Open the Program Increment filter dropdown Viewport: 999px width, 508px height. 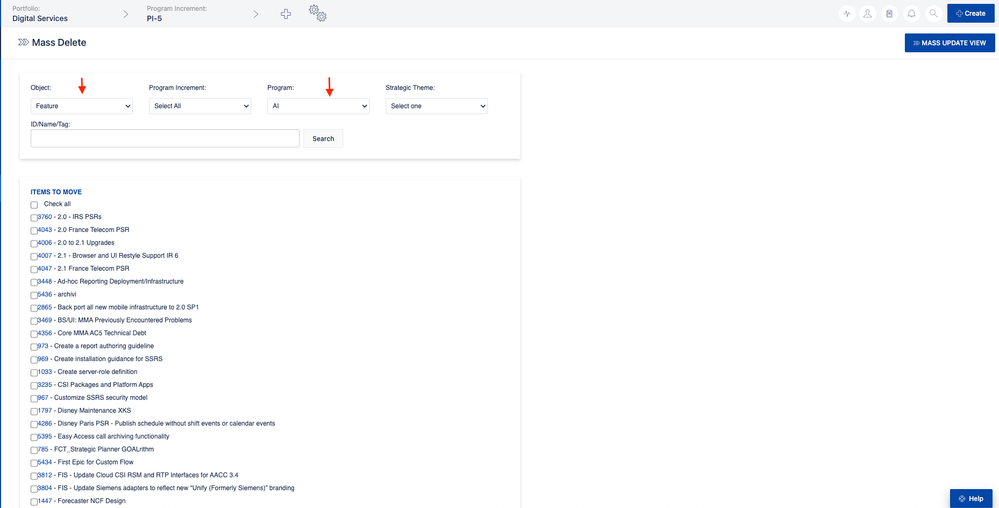pos(200,106)
